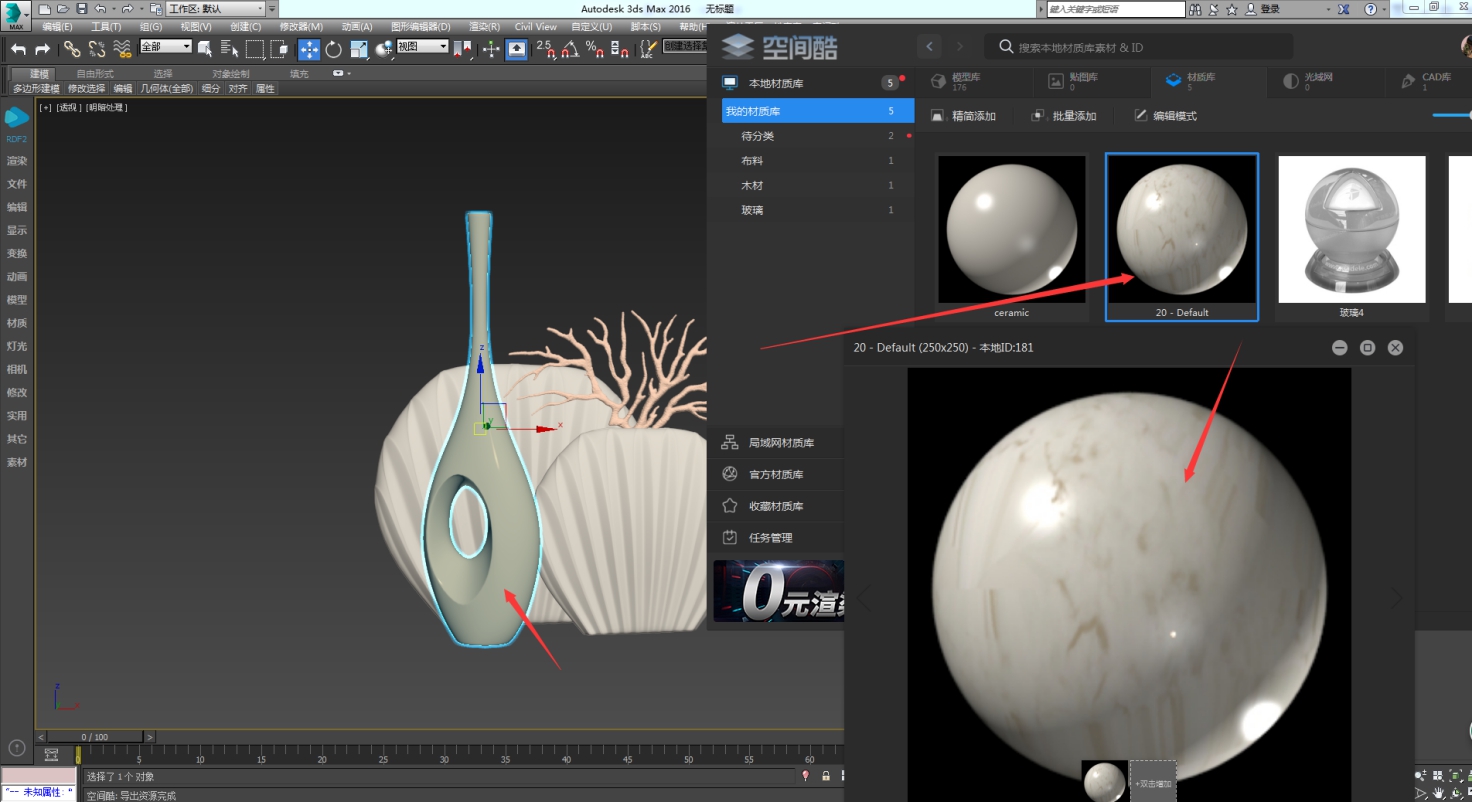
Task: Go back using the 空间酷 navigation arrow
Action: pos(930,46)
